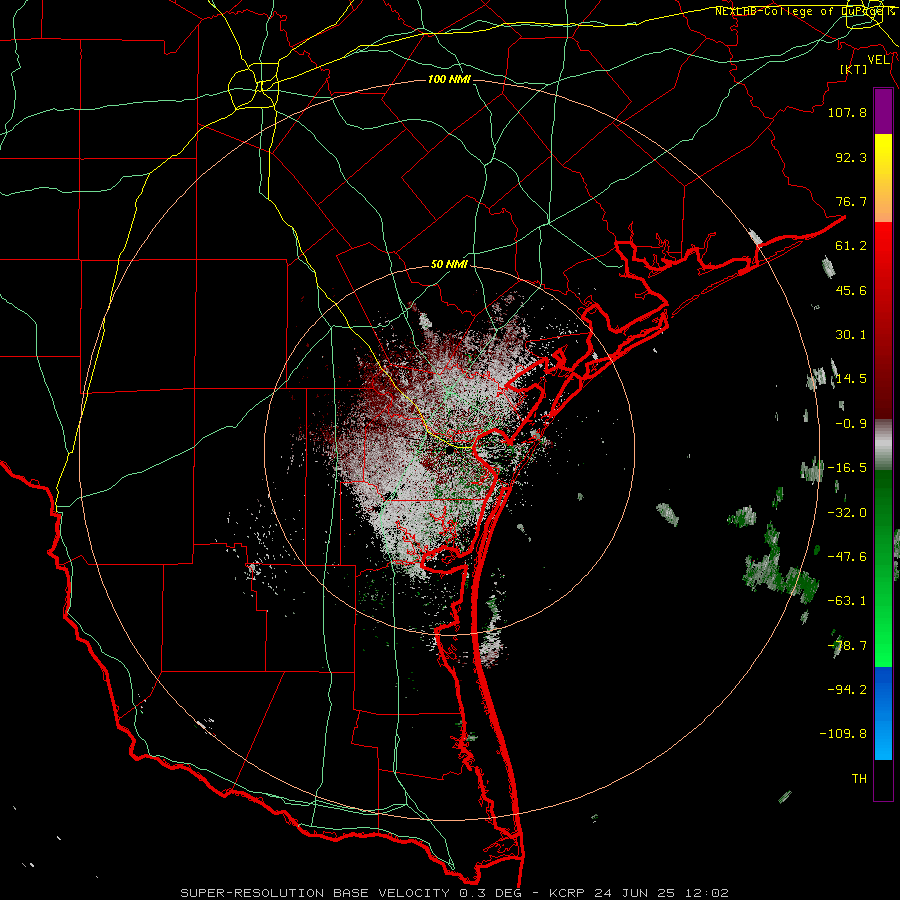Click the VEL legend heading
This screenshot has width=900, height=900.
coord(879,60)
